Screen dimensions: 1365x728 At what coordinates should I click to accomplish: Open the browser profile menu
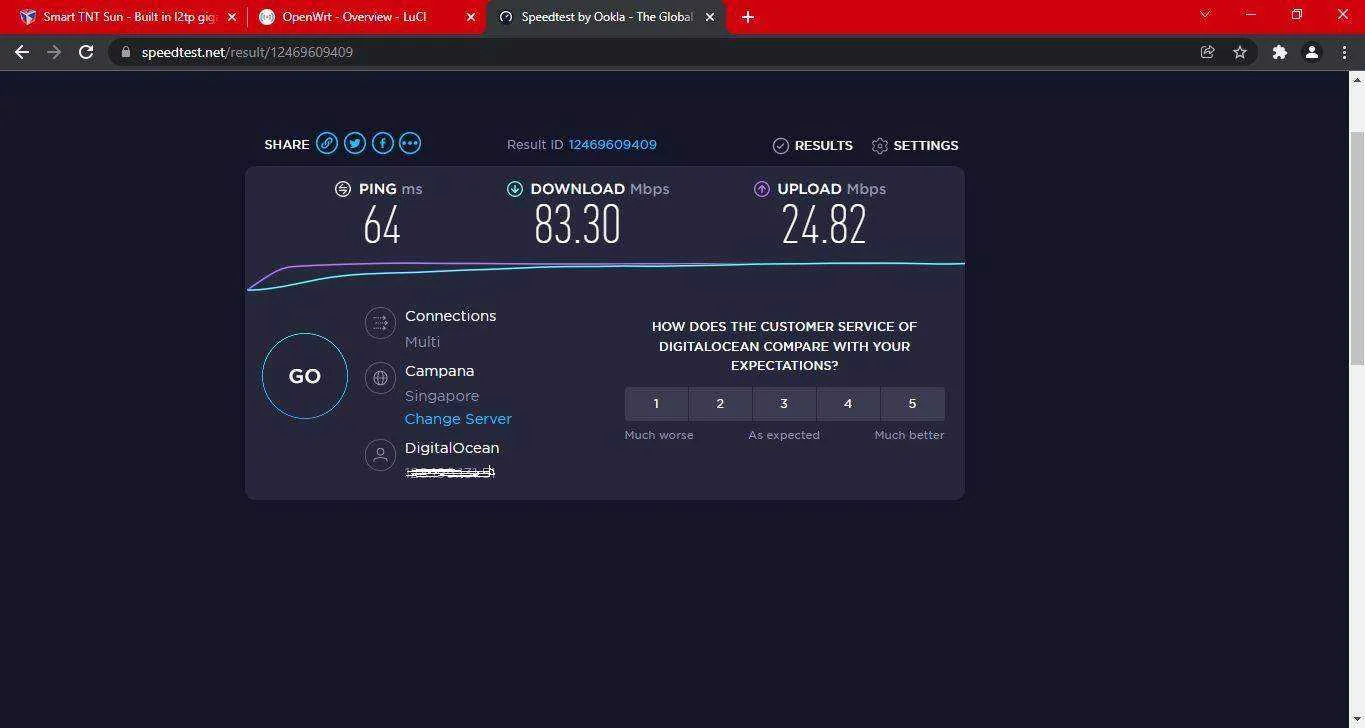(1312, 52)
